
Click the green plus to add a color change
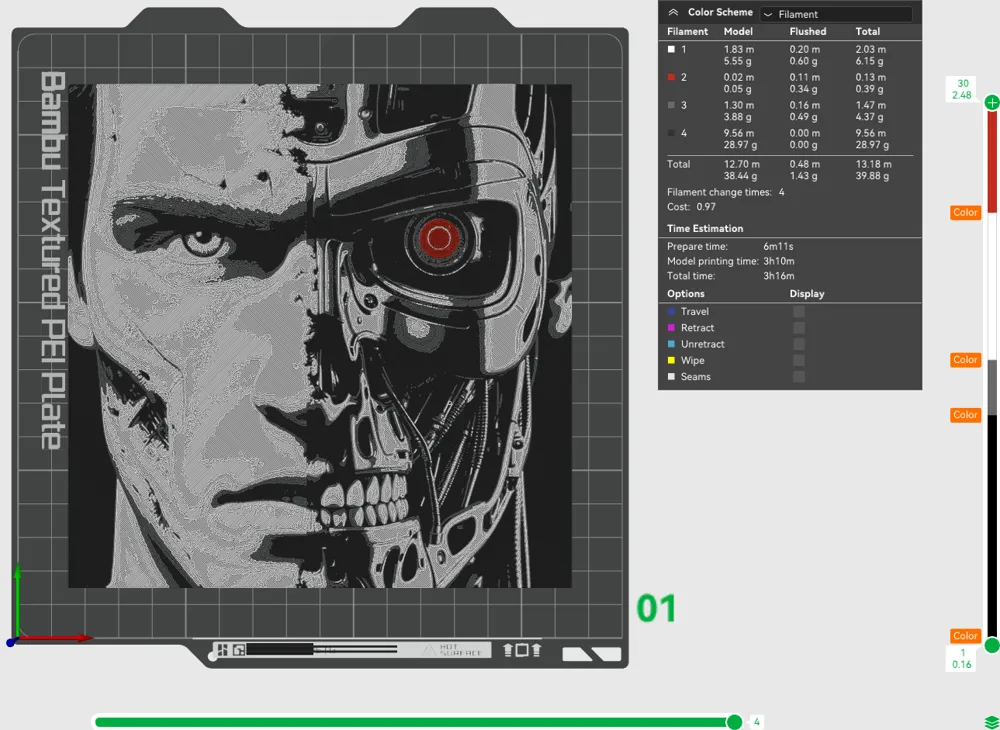tap(990, 101)
